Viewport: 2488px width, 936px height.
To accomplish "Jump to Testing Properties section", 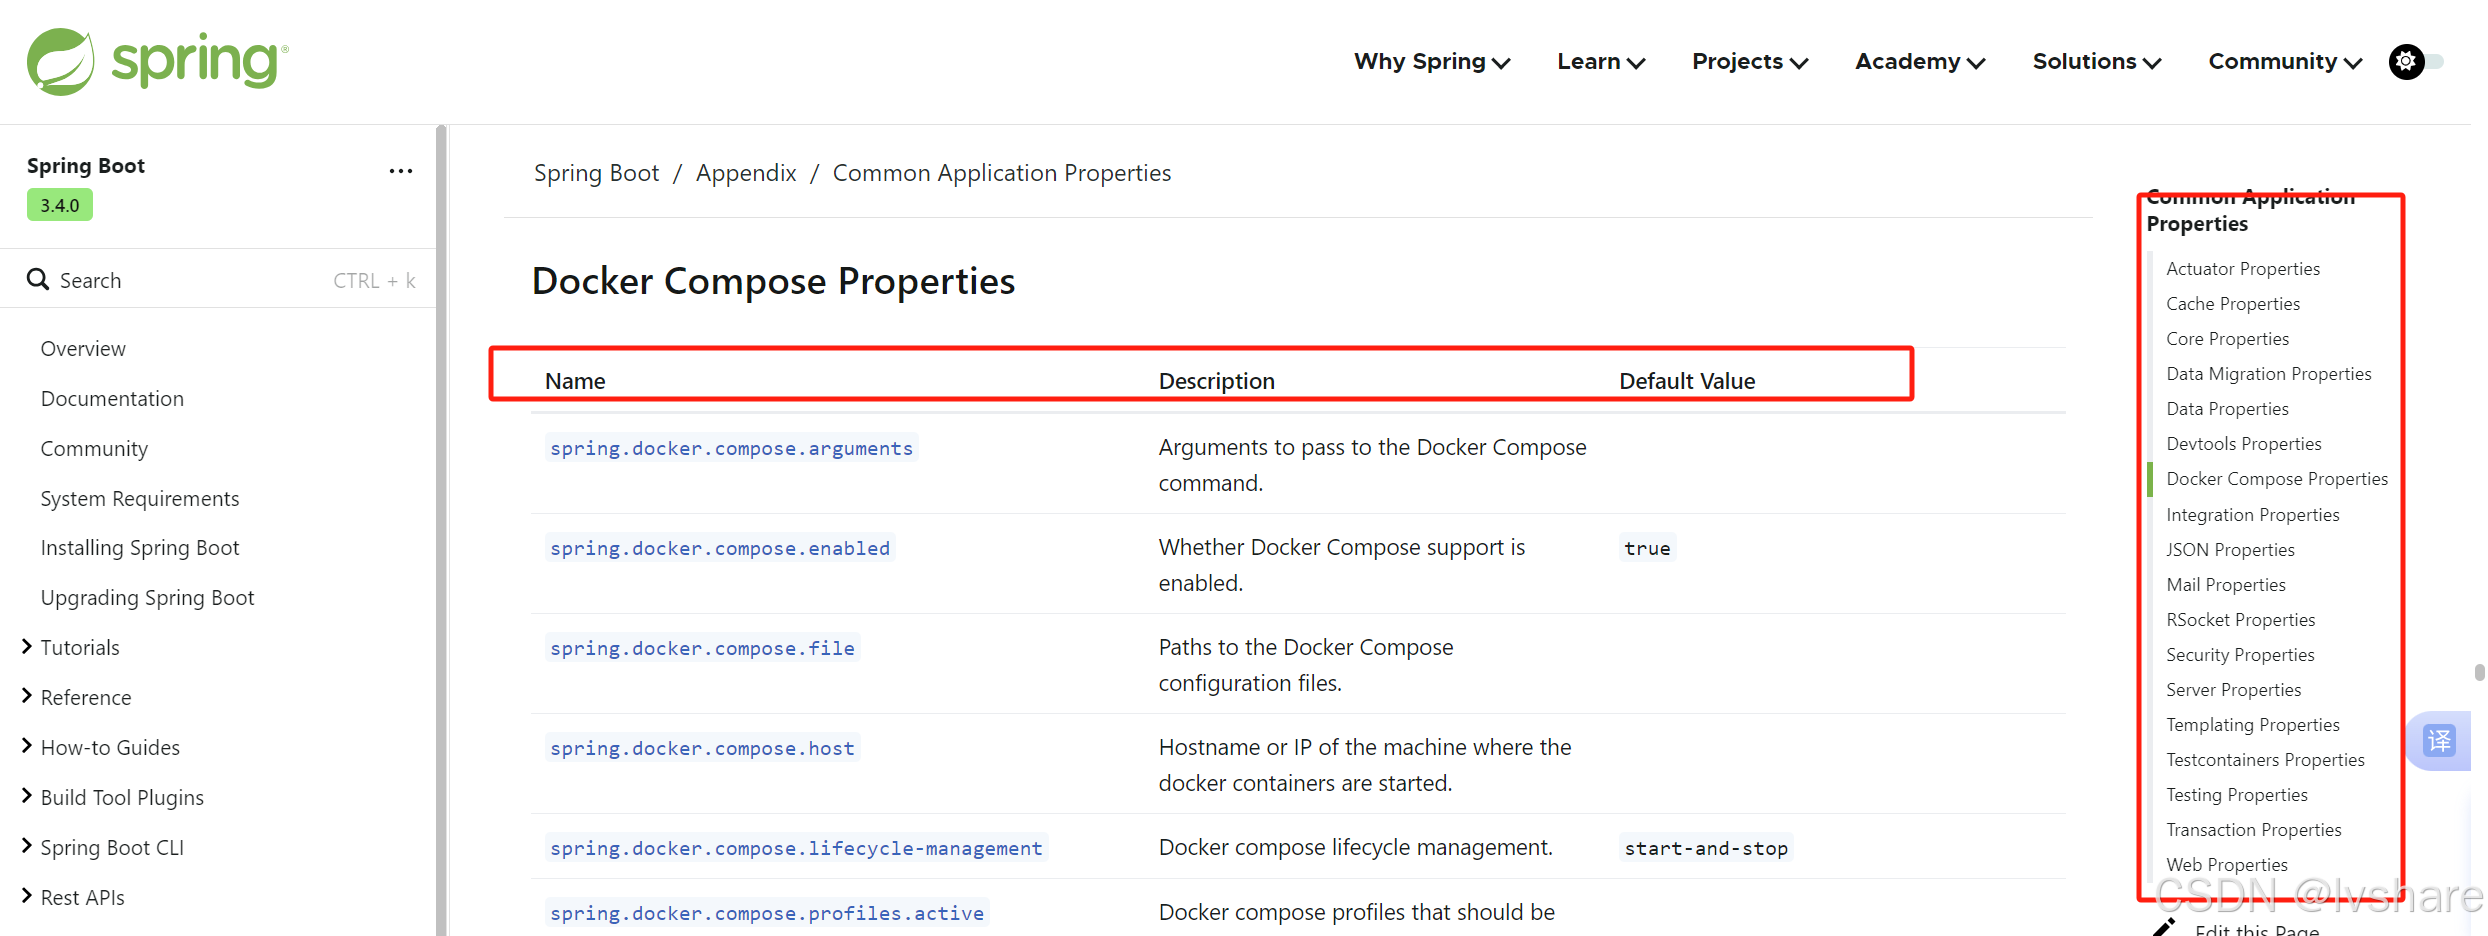I will click(x=2237, y=795).
